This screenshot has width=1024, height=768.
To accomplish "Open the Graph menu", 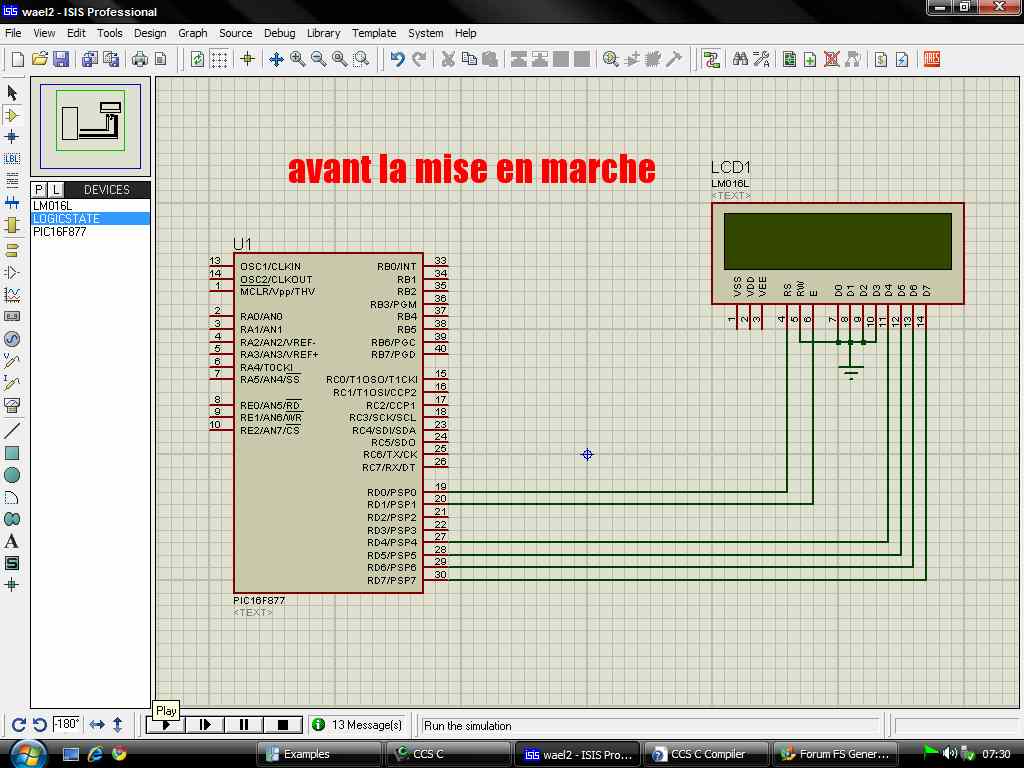I will click(x=193, y=33).
